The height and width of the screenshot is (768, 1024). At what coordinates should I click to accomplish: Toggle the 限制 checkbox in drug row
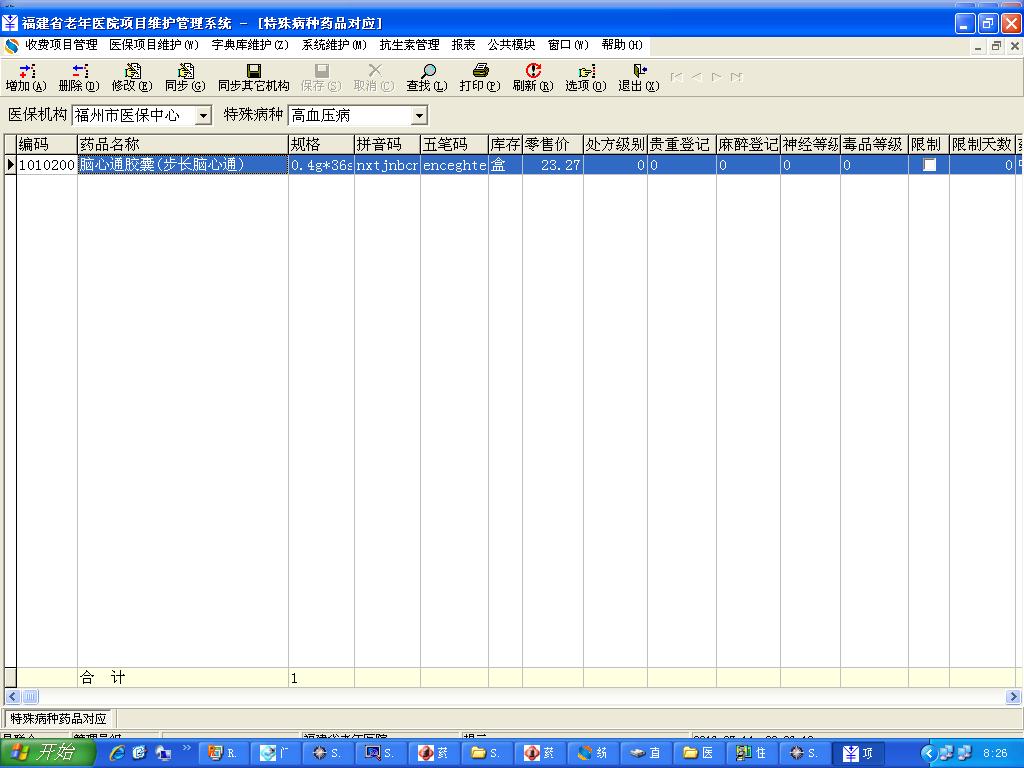pyautogui.click(x=929, y=165)
